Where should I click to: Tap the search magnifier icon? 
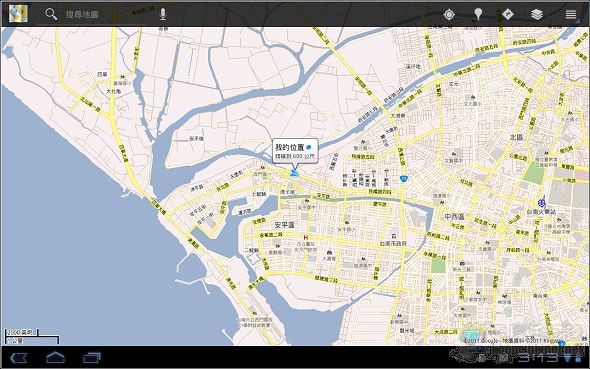tap(51, 14)
